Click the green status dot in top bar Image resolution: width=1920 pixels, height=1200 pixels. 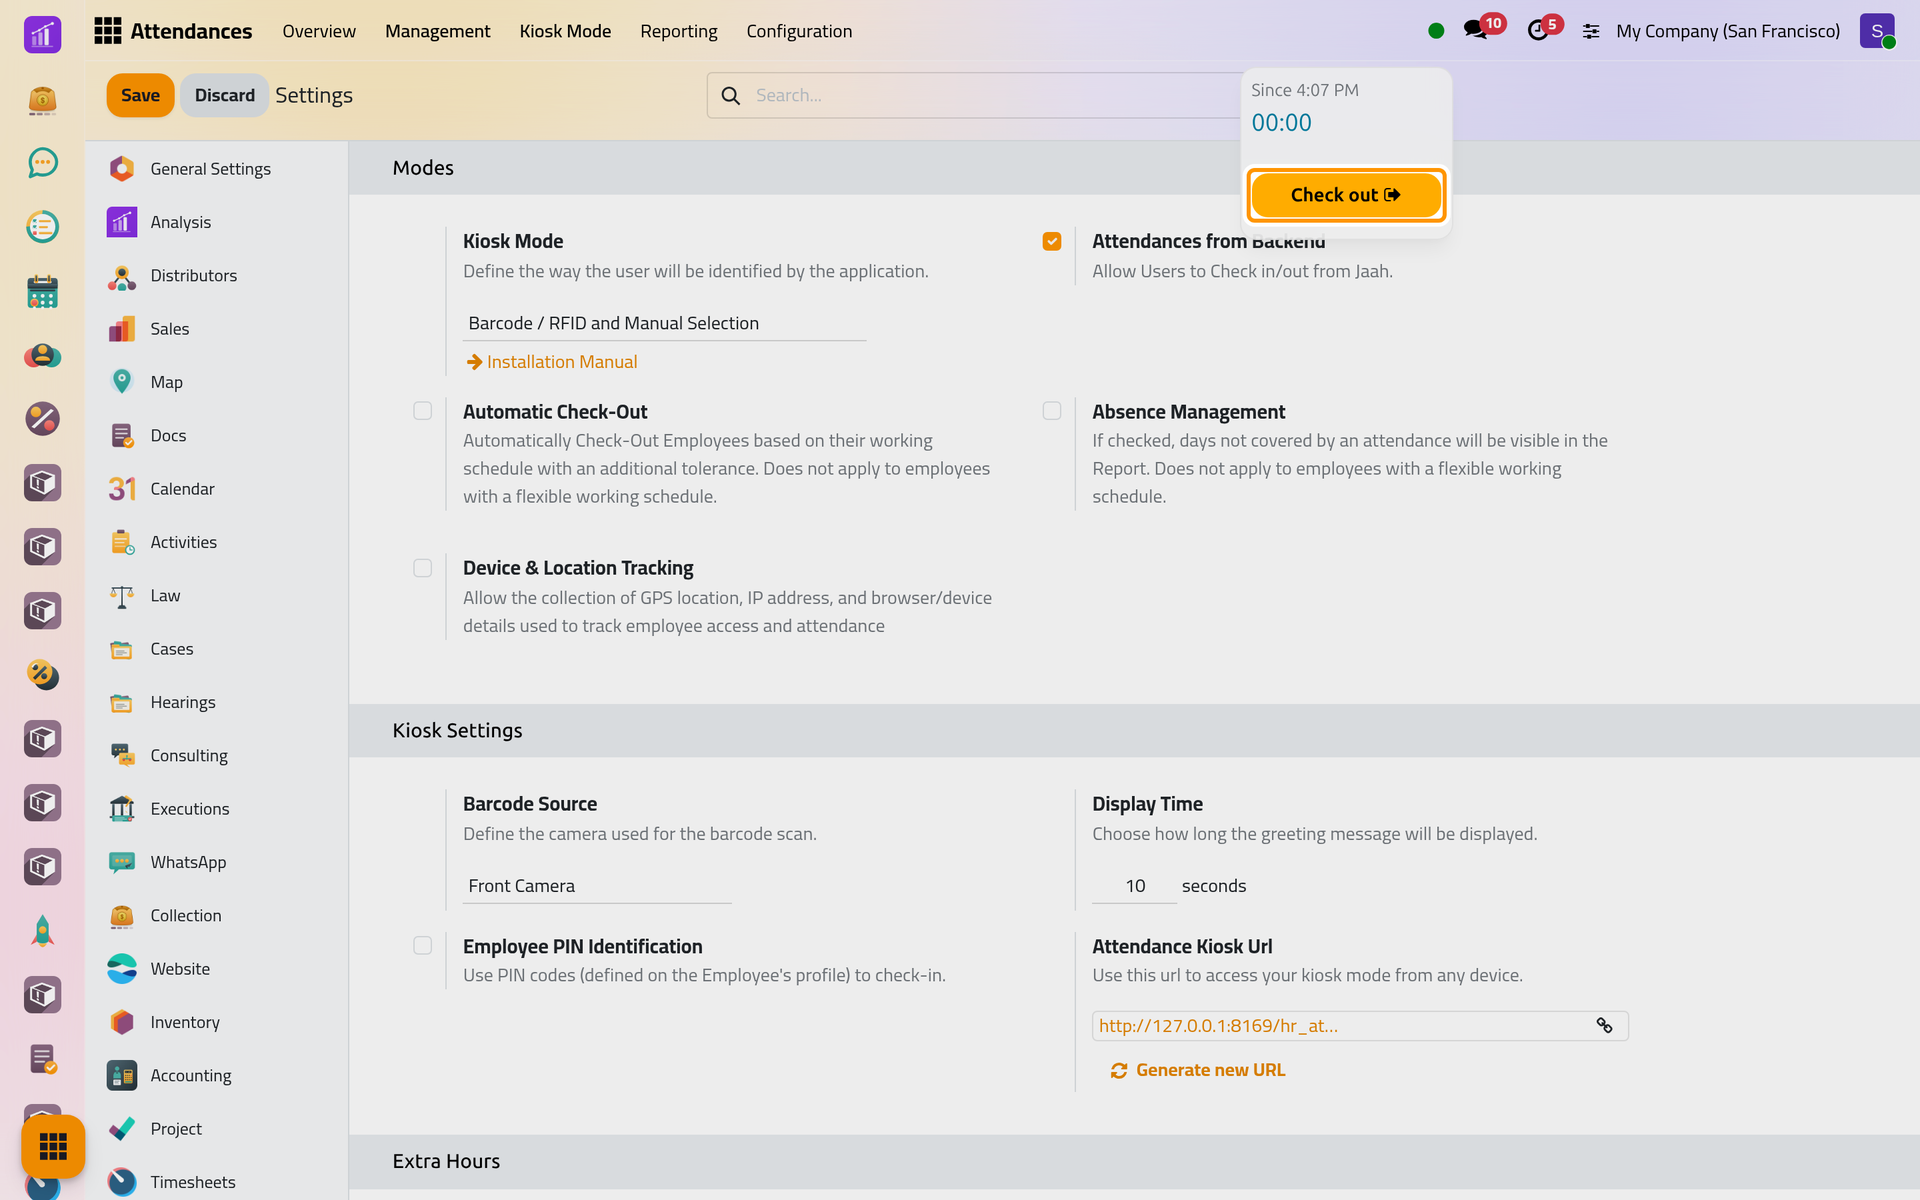1436,31
